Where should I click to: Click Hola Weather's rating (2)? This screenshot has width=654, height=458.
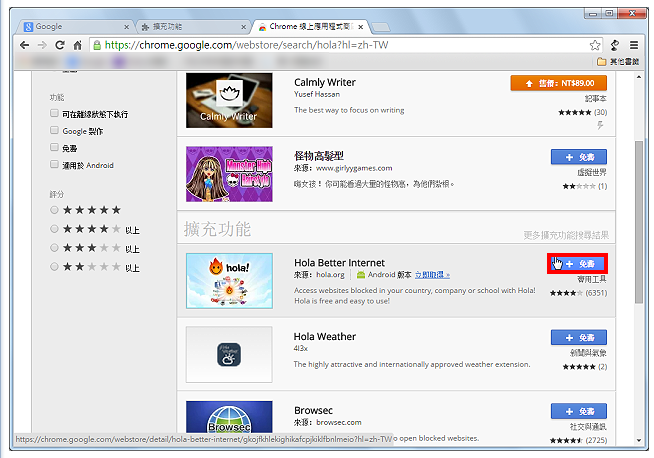[x=585, y=367]
